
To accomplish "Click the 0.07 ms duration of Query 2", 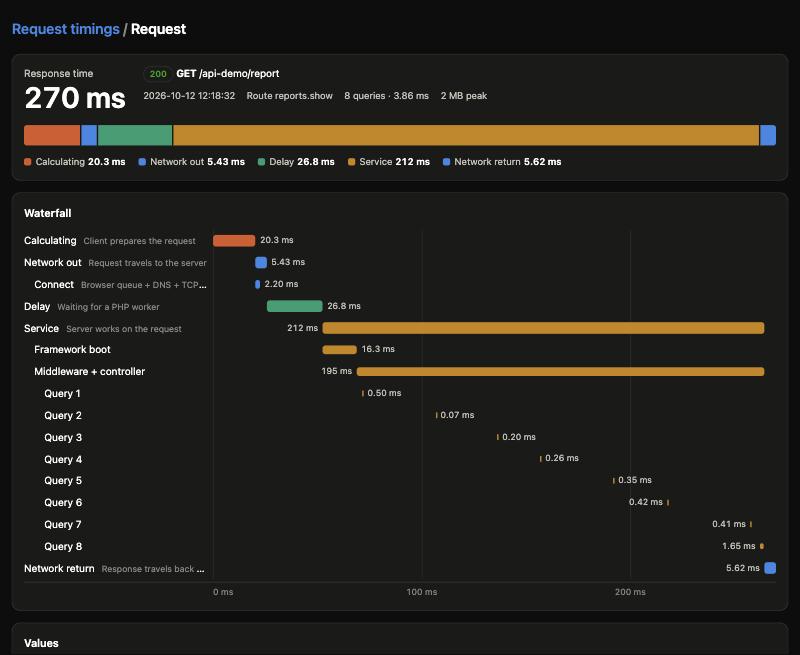I will (x=457, y=415).
